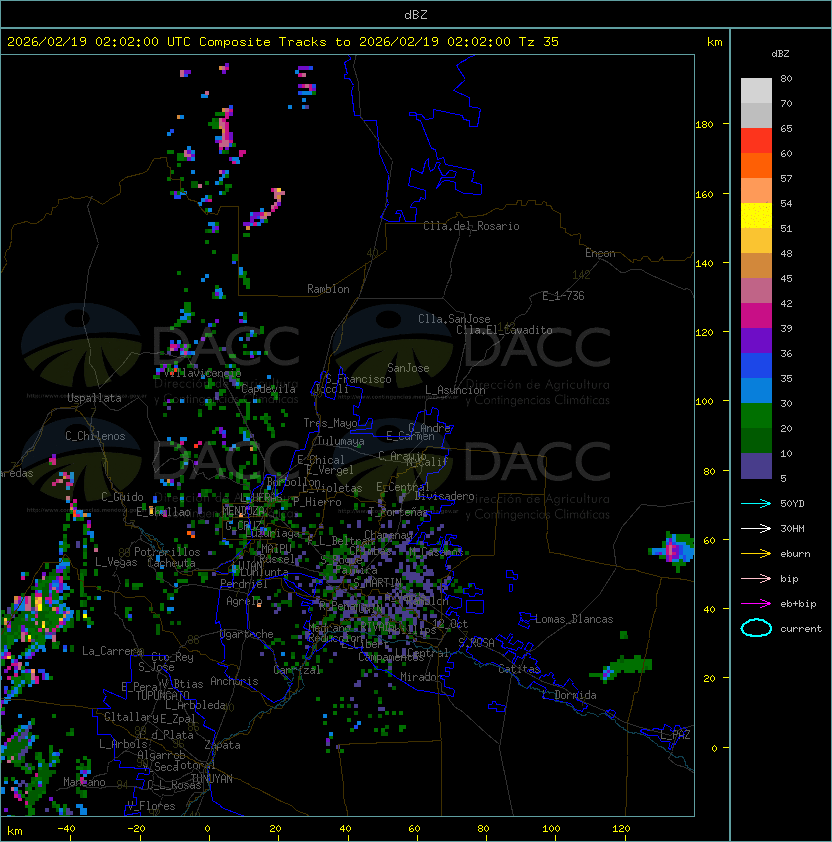Click the dBZ title at top
The width and height of the screenshot is (832, 842).
416,15
